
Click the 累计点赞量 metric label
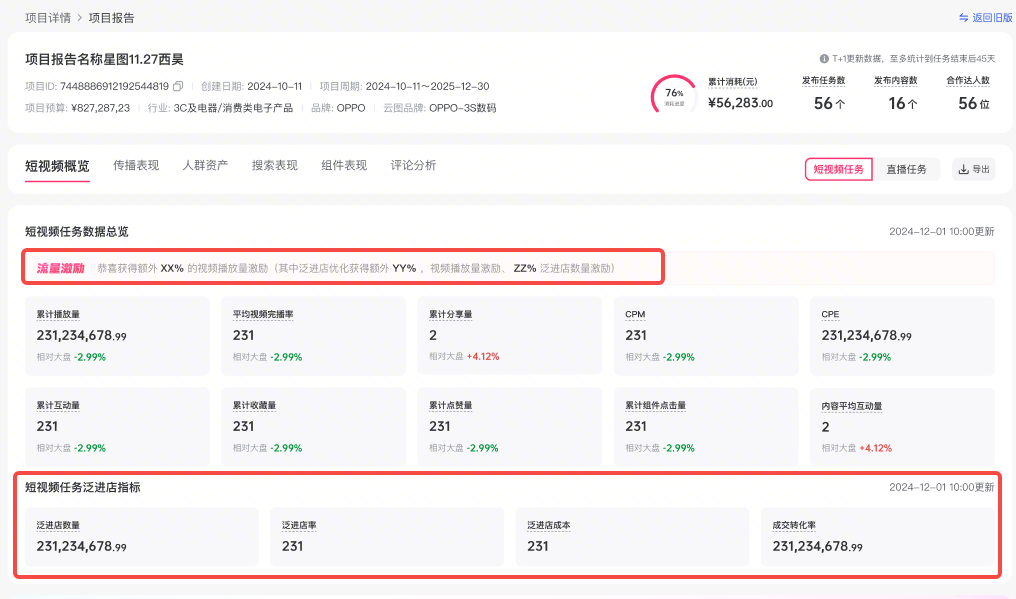point(450,406)
